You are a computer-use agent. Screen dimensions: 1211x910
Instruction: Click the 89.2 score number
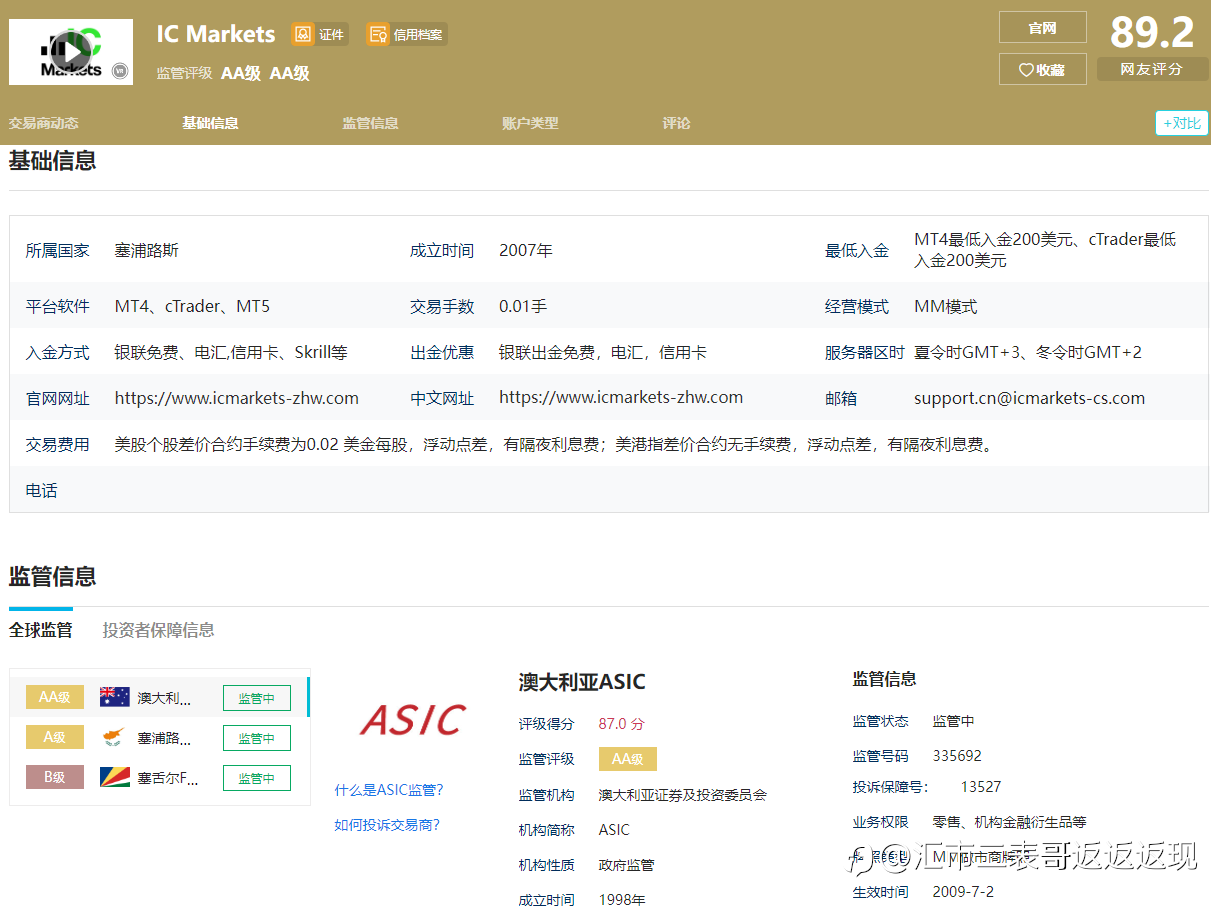[1152, 32]
